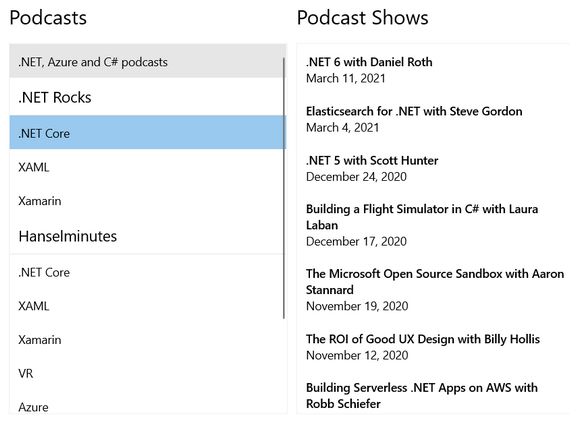
Task: Select Xamarin under Hanselminutes
Action: click(147, 339)
